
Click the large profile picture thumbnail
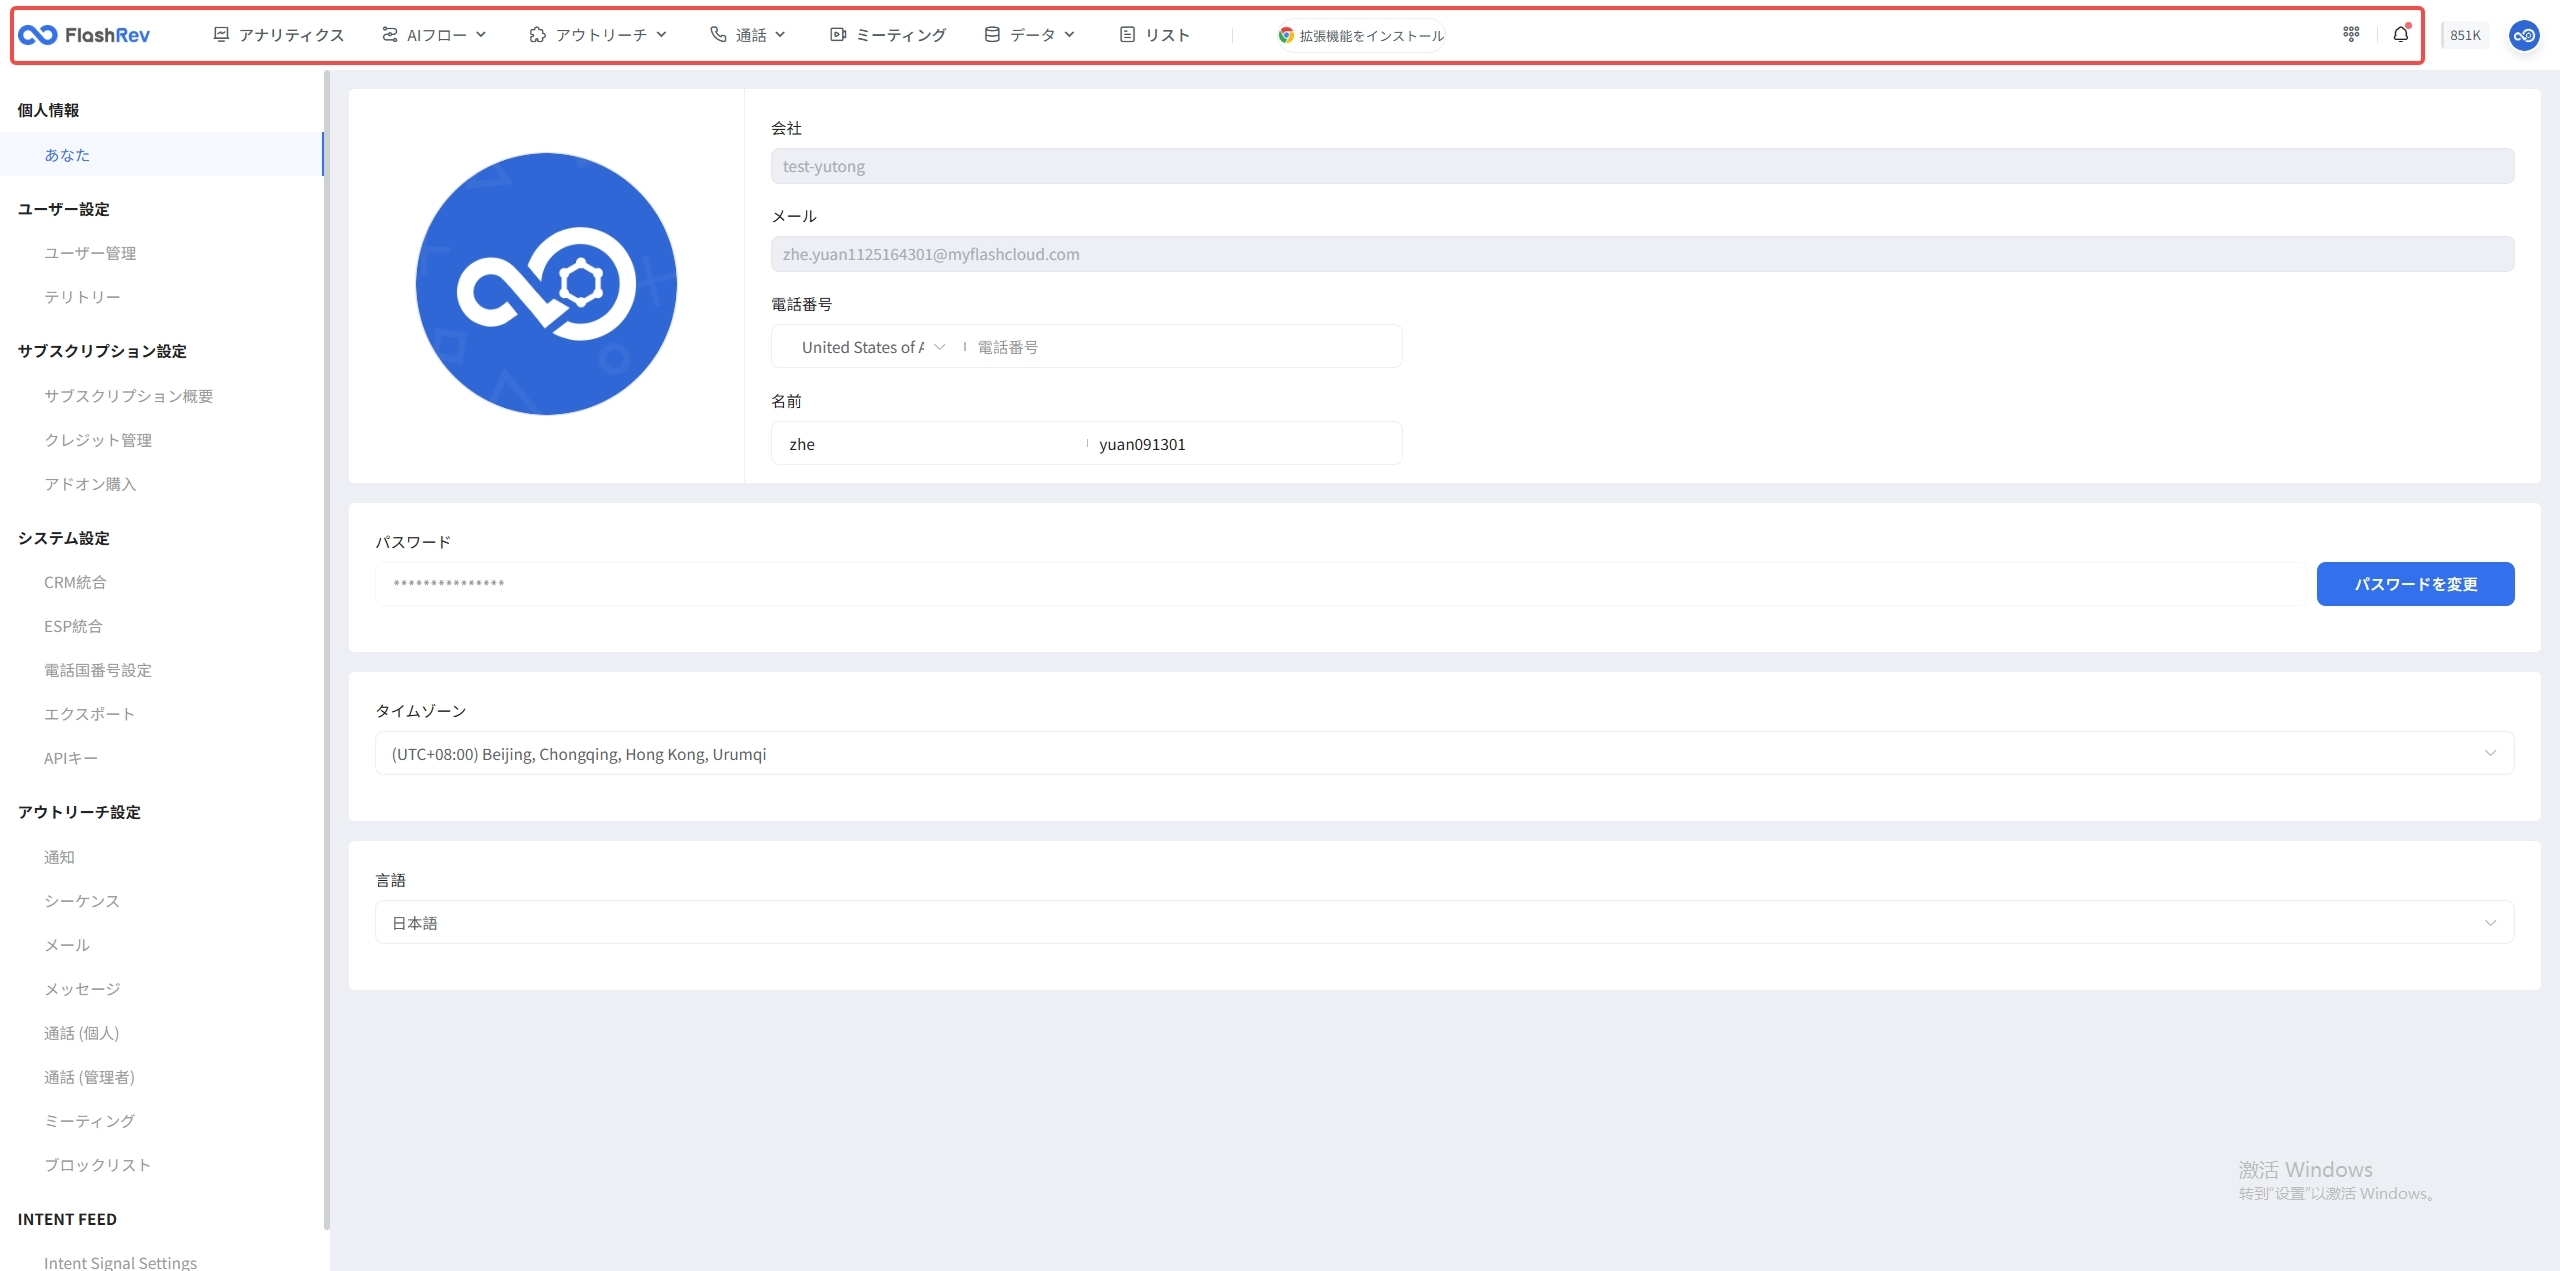546,284
